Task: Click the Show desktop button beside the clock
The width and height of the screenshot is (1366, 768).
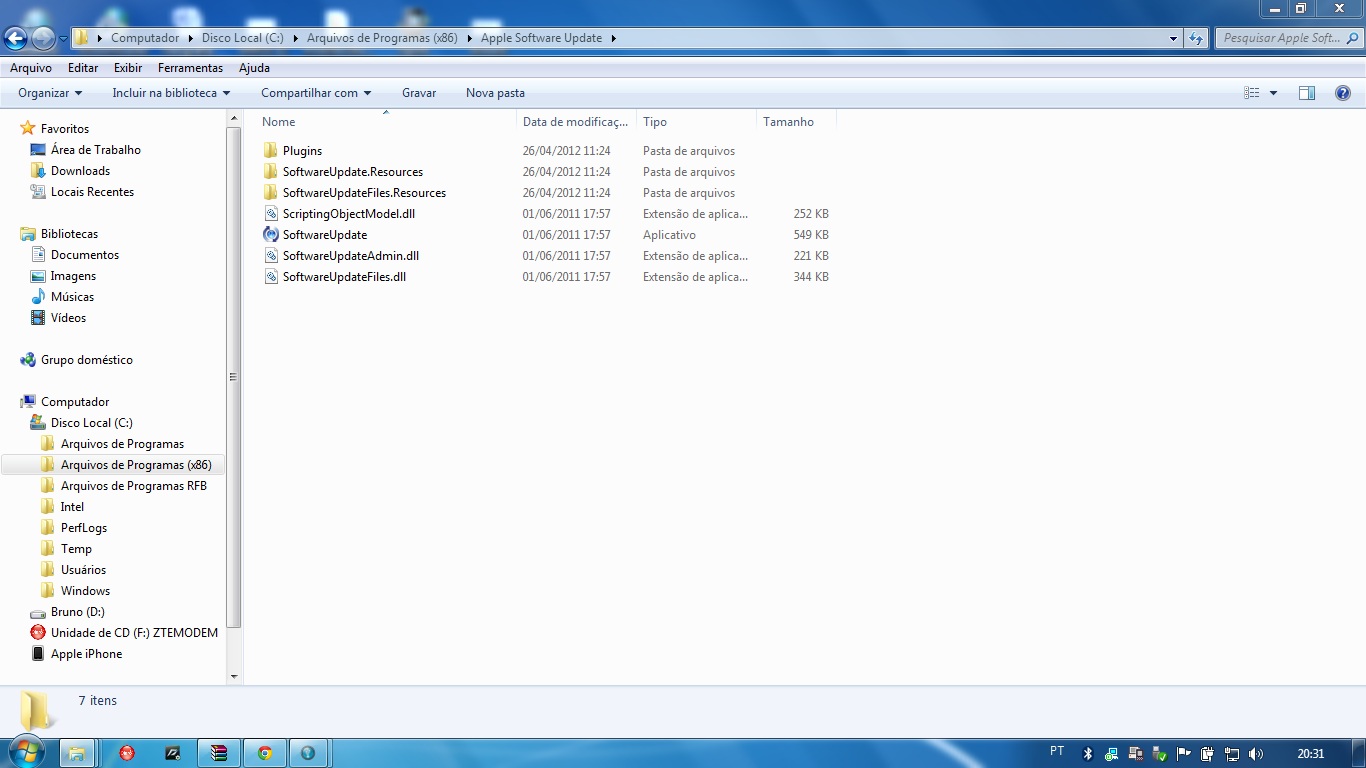Action: point(1359,754)
